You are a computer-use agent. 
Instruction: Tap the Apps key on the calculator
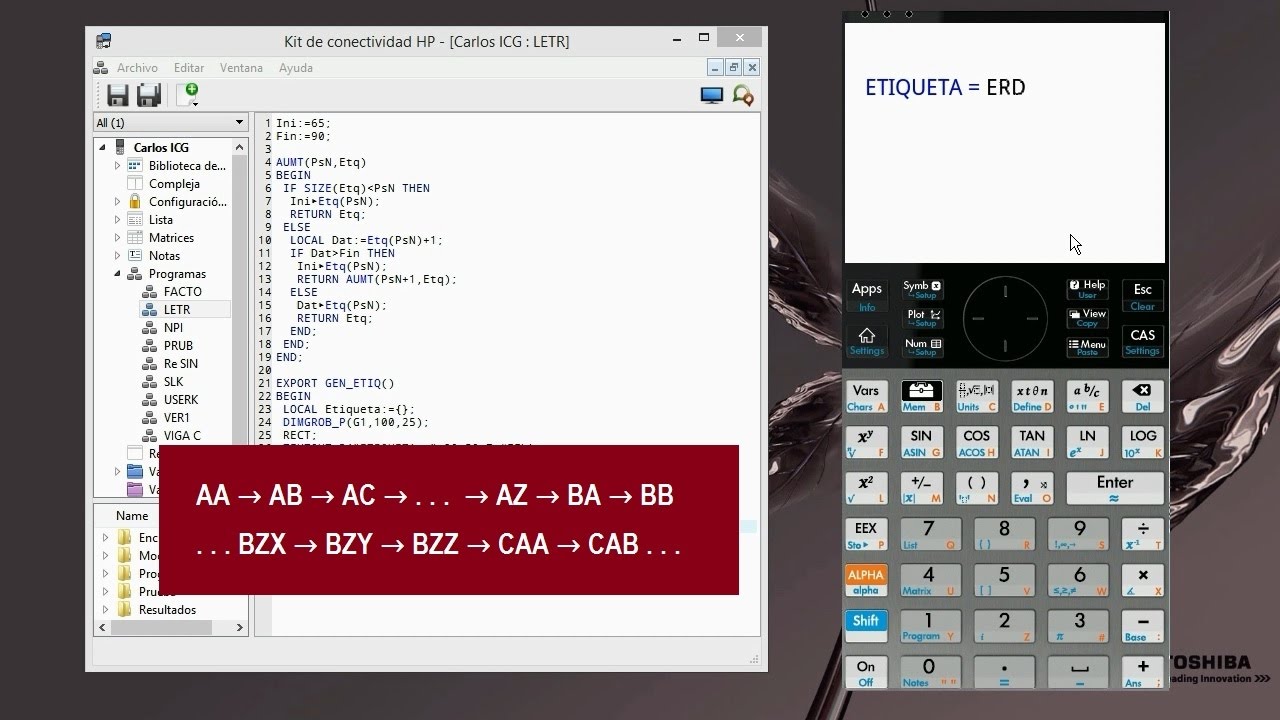point(867,296)
